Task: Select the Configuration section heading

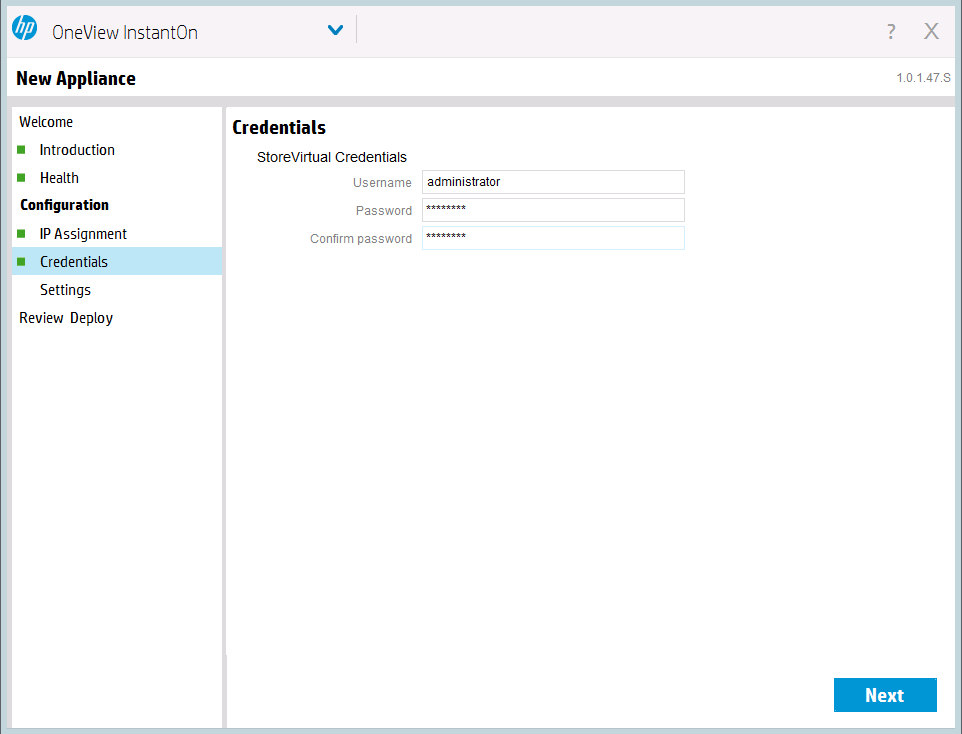Action: (x=64, y=205)
